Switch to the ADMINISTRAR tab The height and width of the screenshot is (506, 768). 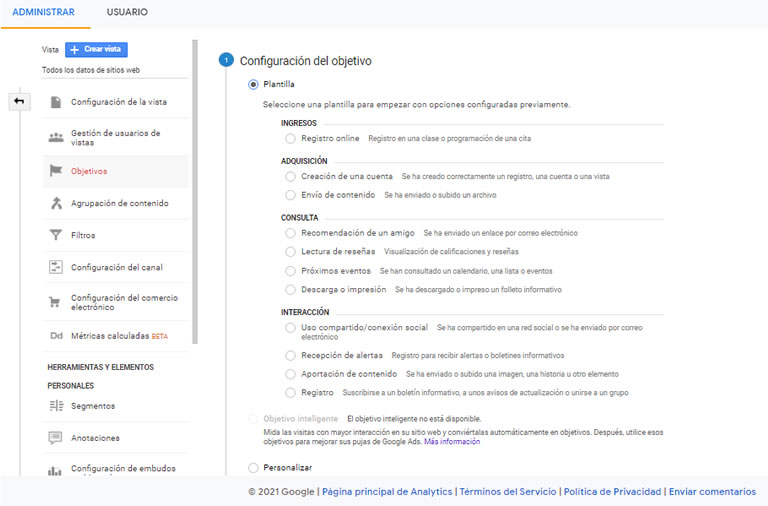(44, 12)
